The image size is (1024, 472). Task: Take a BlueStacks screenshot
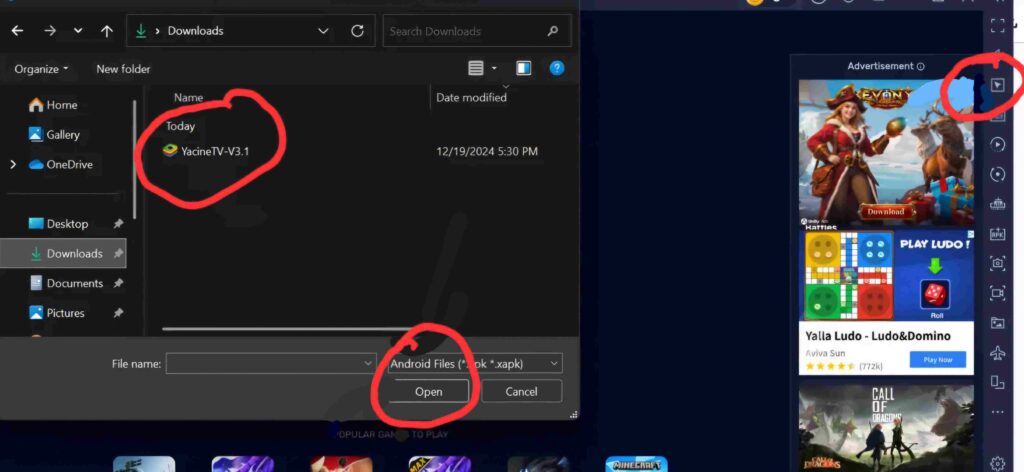point(997,263)
